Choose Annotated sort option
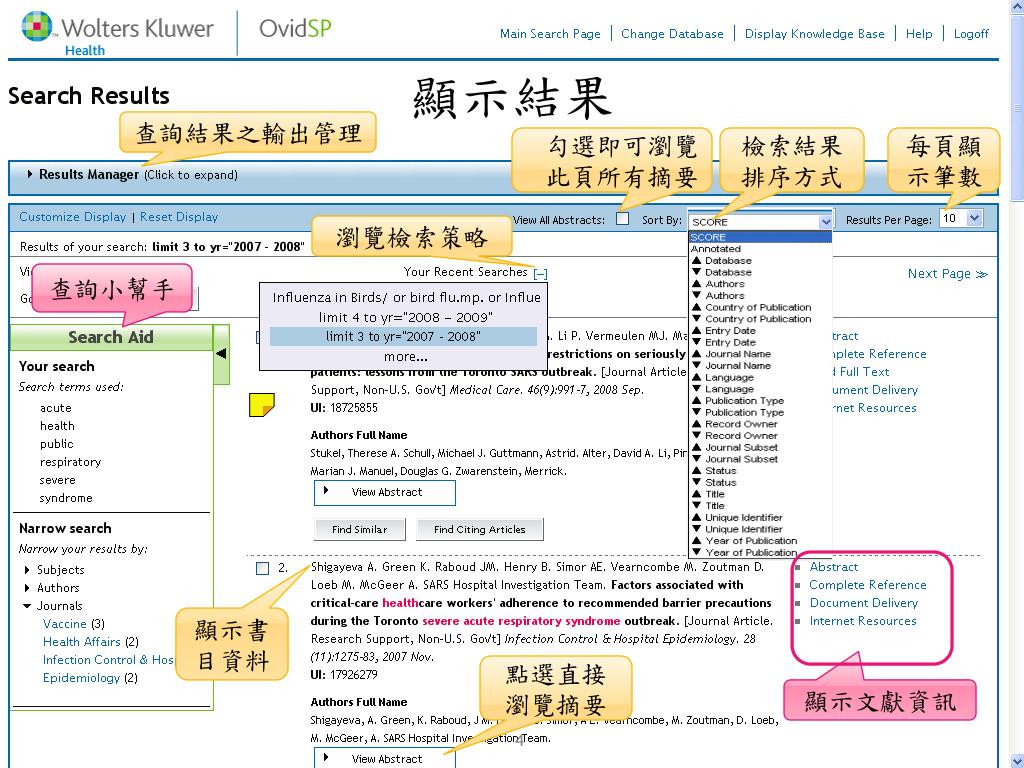The width and height of the screenshot is (1024, 768). pos(716,249)
